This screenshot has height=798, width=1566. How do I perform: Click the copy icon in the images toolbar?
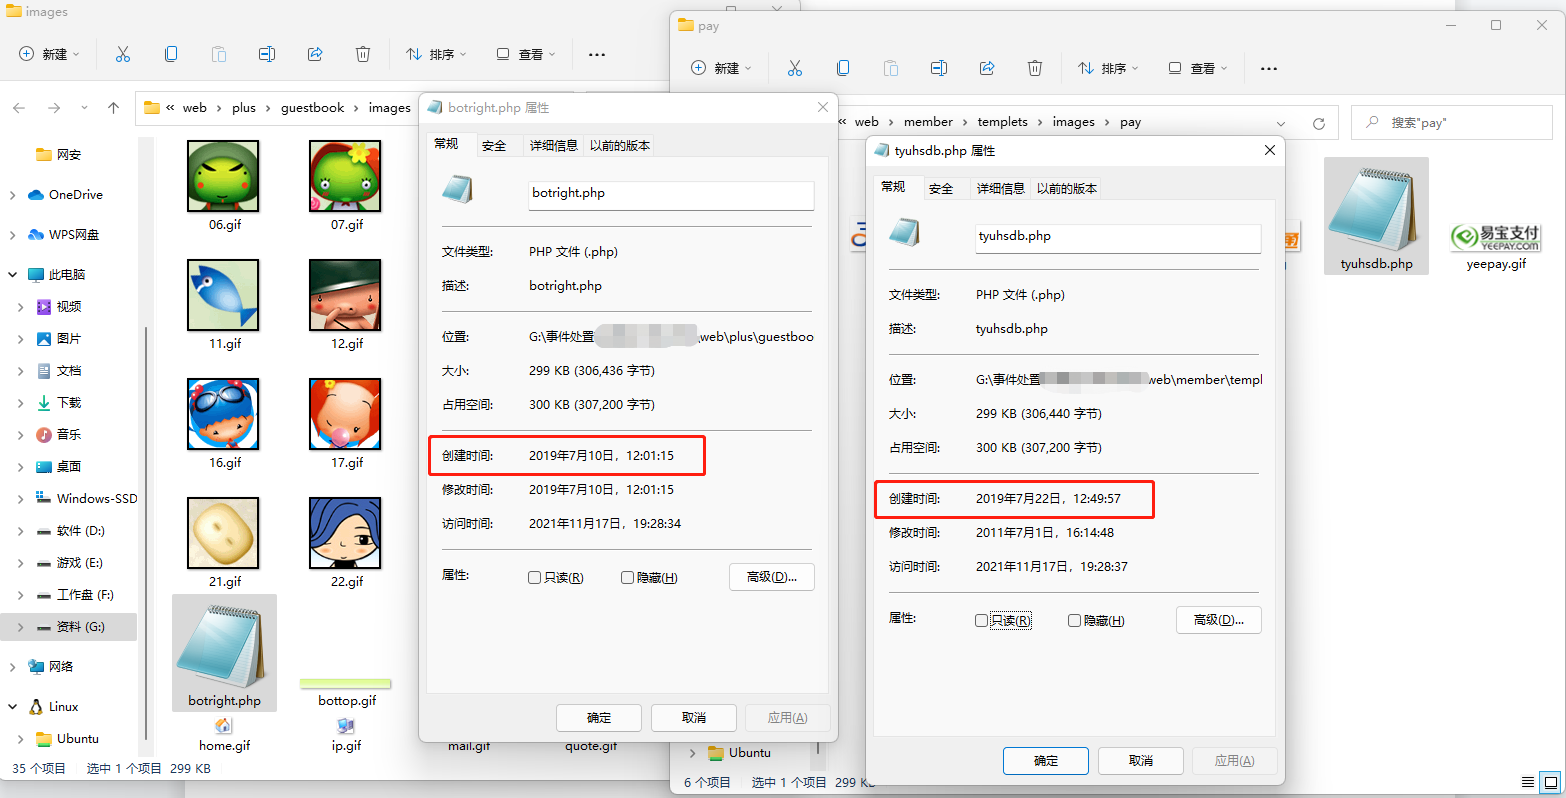tap(171, 54)
